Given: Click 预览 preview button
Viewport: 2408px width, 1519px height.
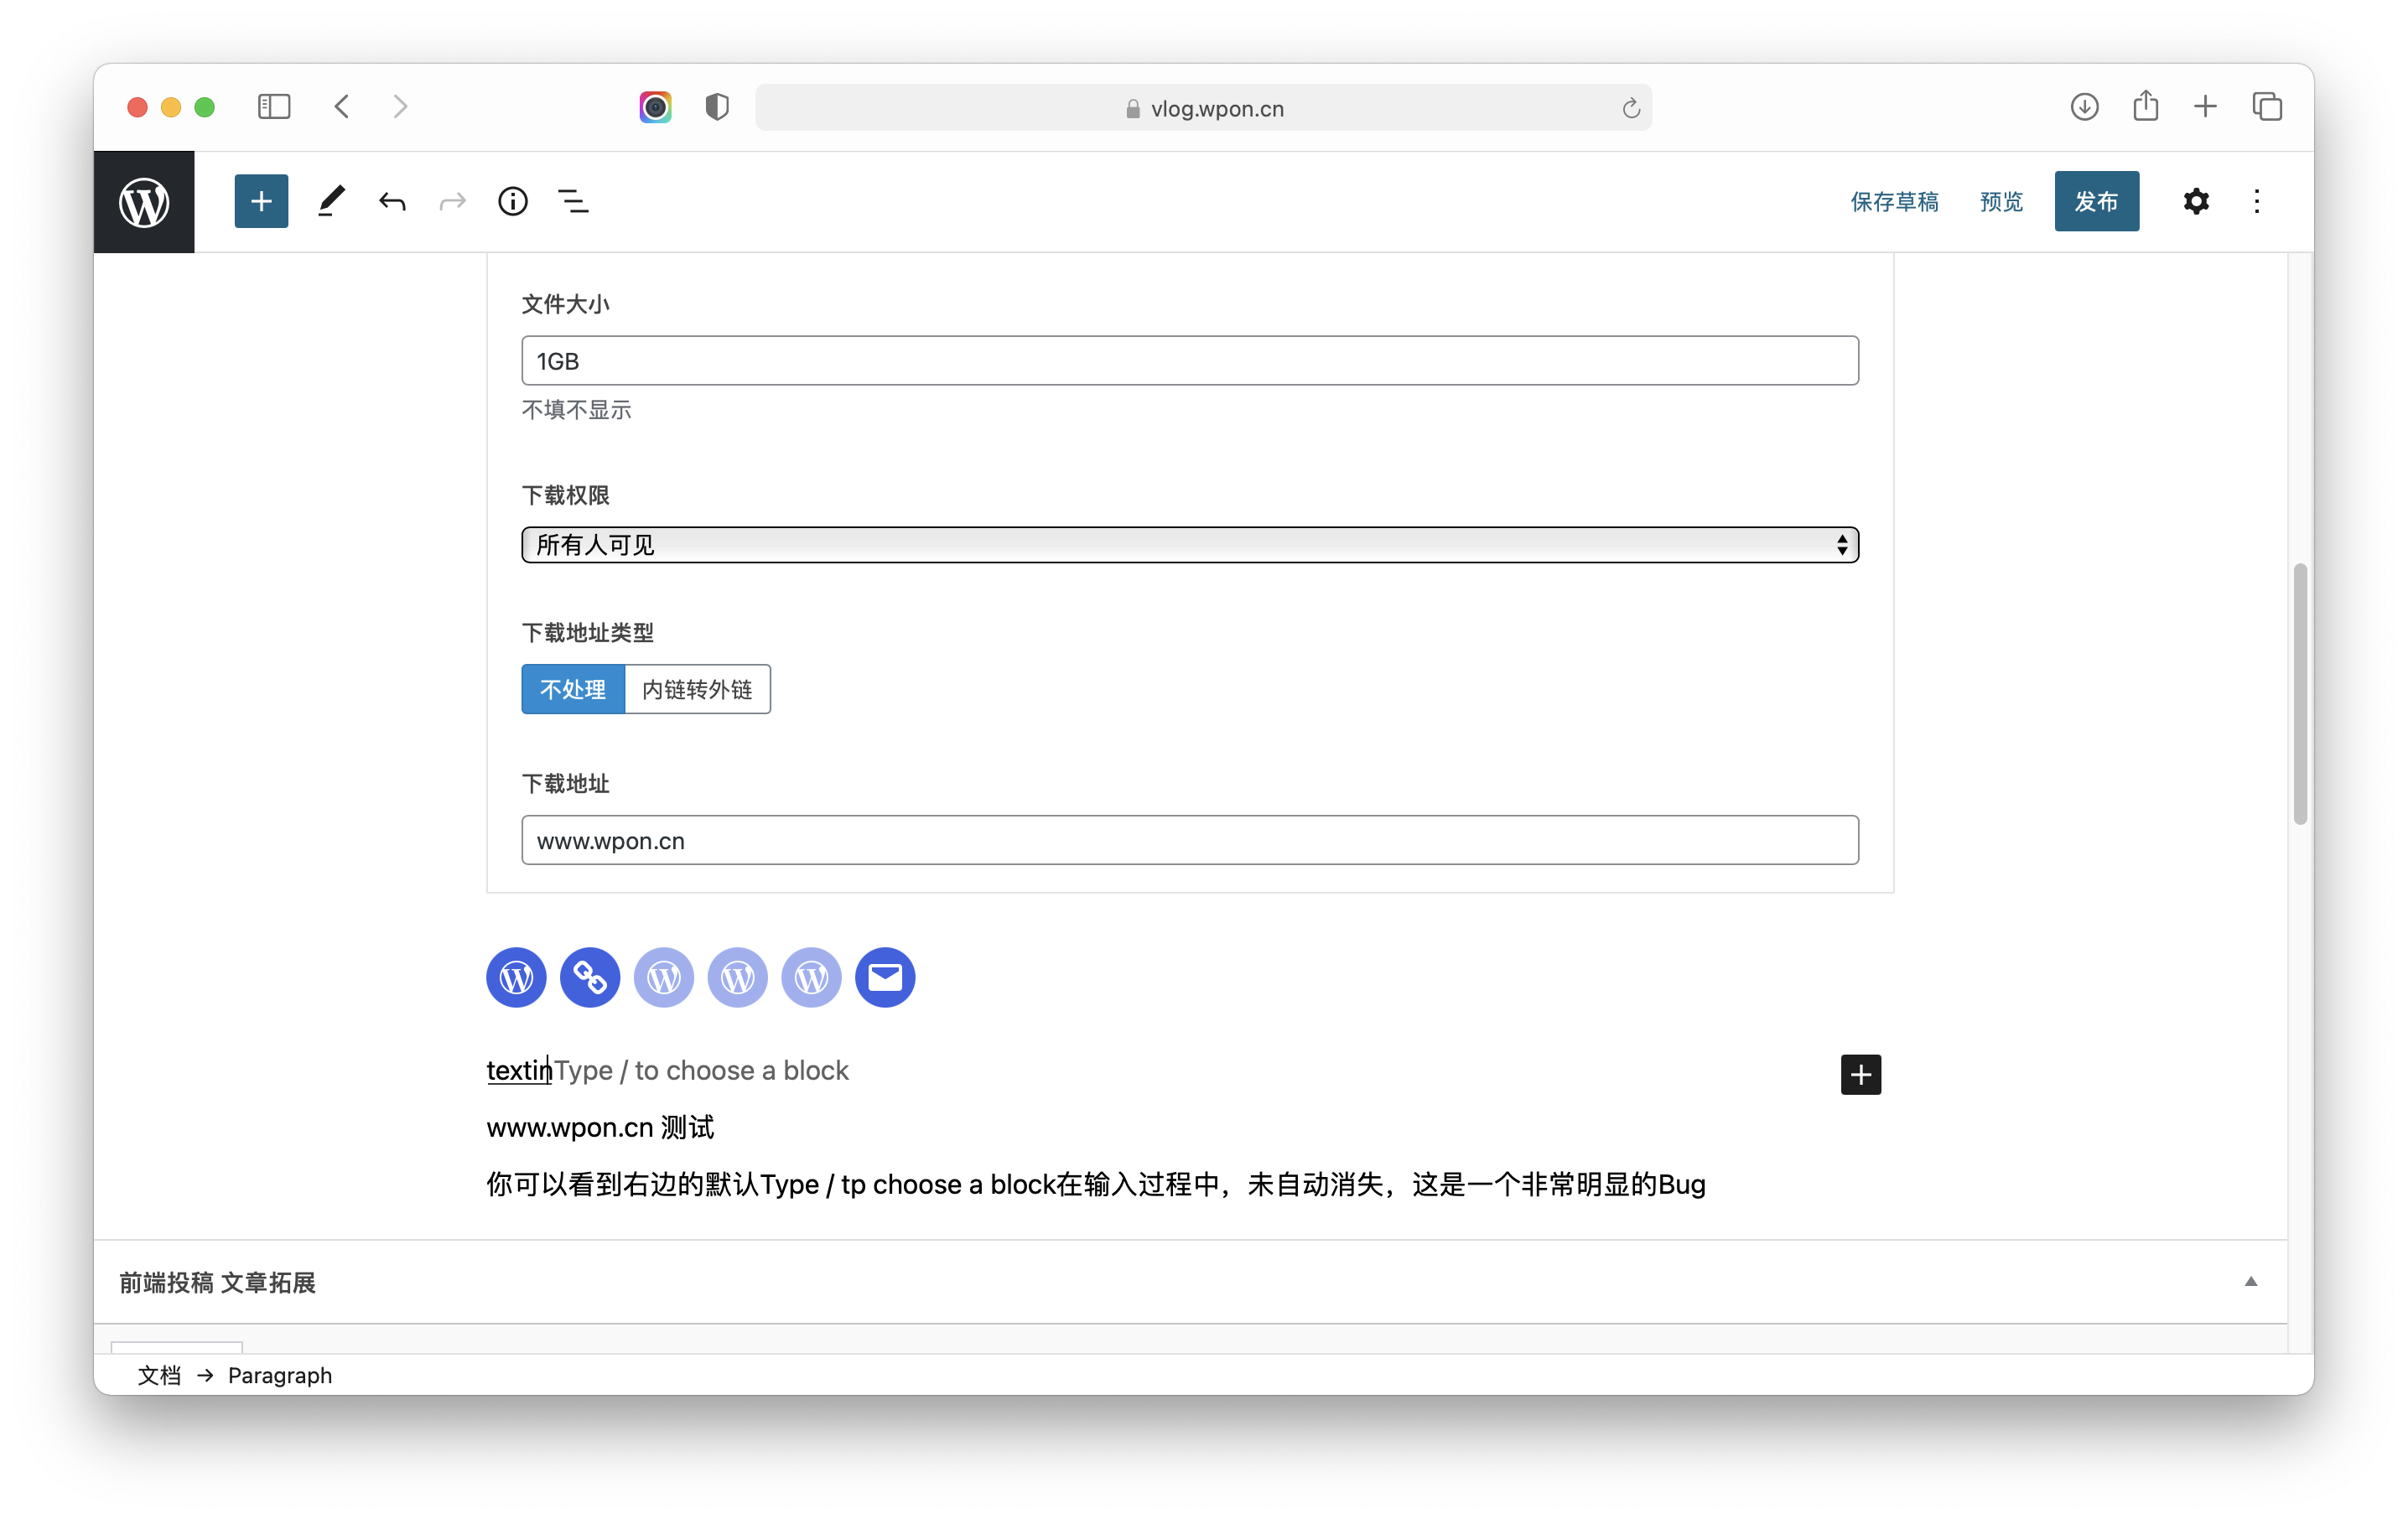Looking at the screenshot, I should 2001,201.
